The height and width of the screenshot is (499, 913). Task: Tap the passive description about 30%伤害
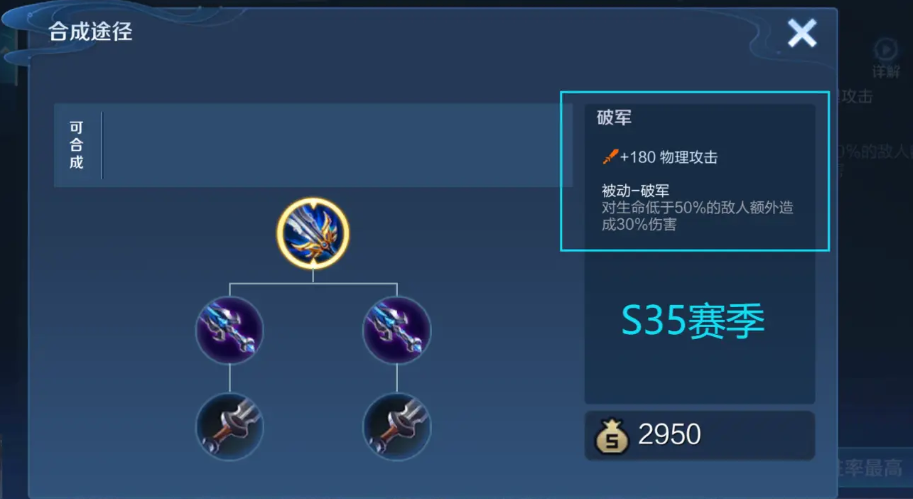pos(697,216)
